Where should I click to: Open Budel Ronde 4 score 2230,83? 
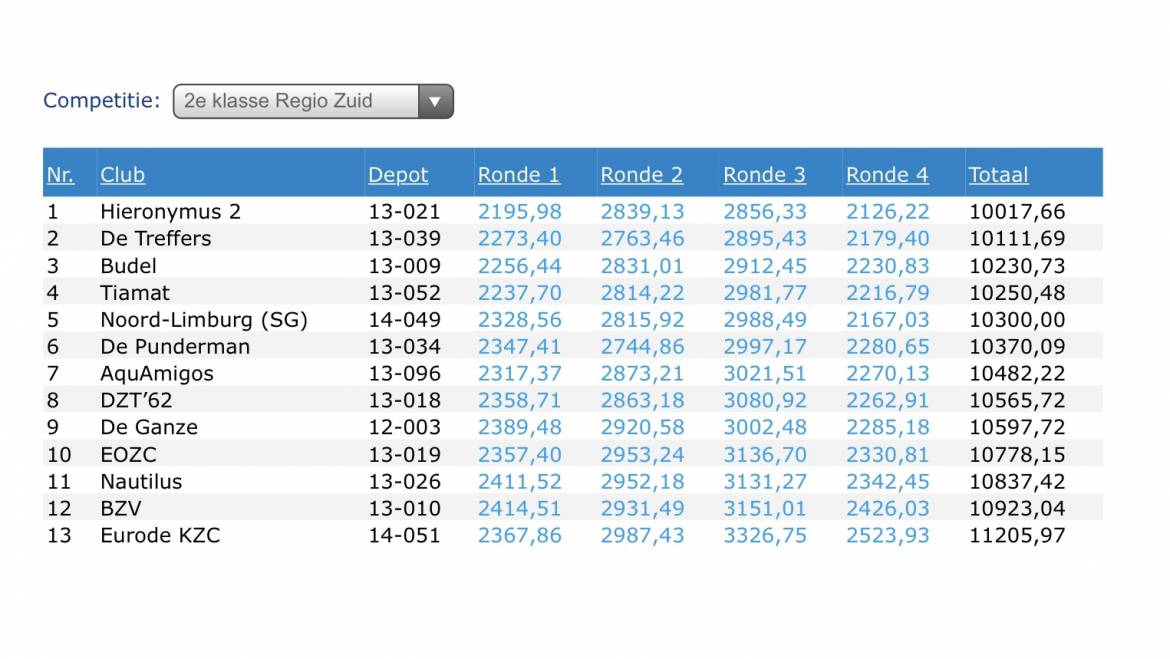coord(888,266)
